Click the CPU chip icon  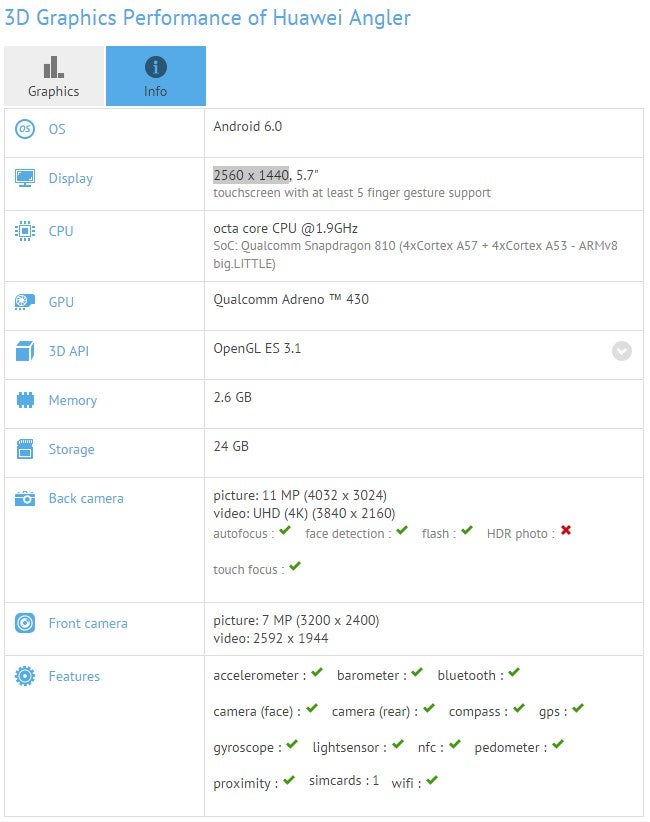point(25,231)
